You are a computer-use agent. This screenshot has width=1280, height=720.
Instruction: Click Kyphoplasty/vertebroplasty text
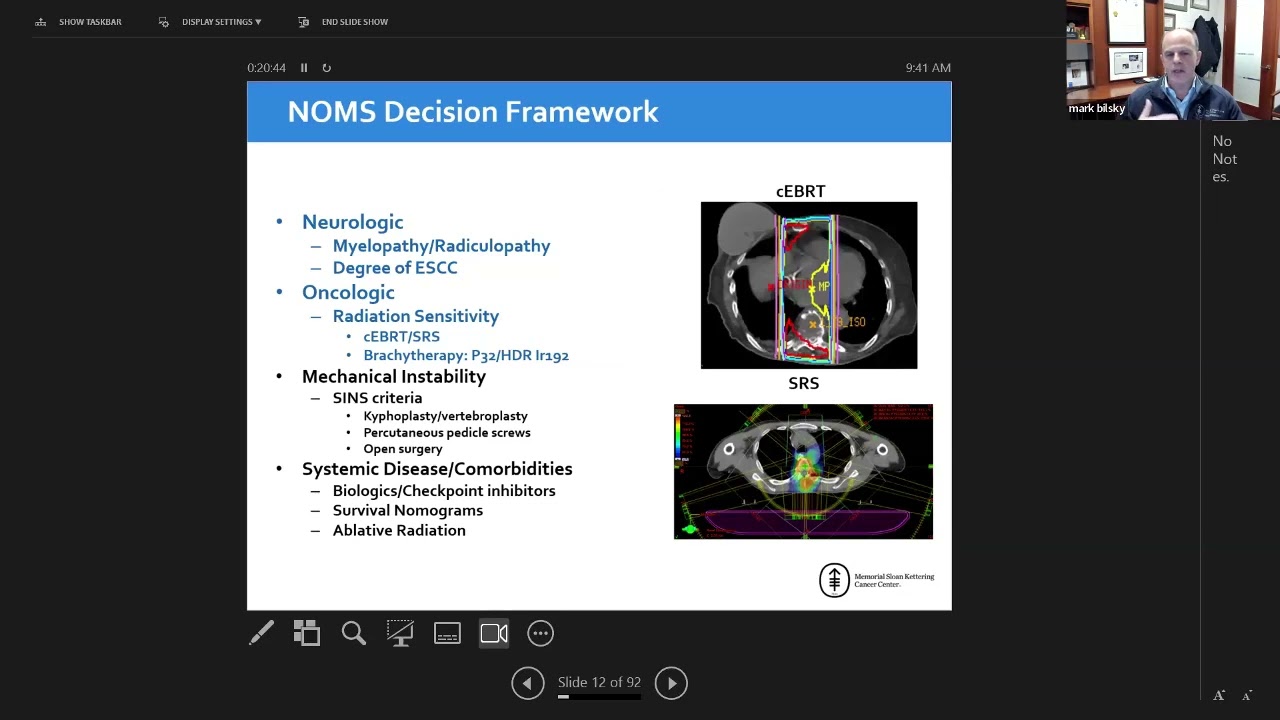pos(445,416)
